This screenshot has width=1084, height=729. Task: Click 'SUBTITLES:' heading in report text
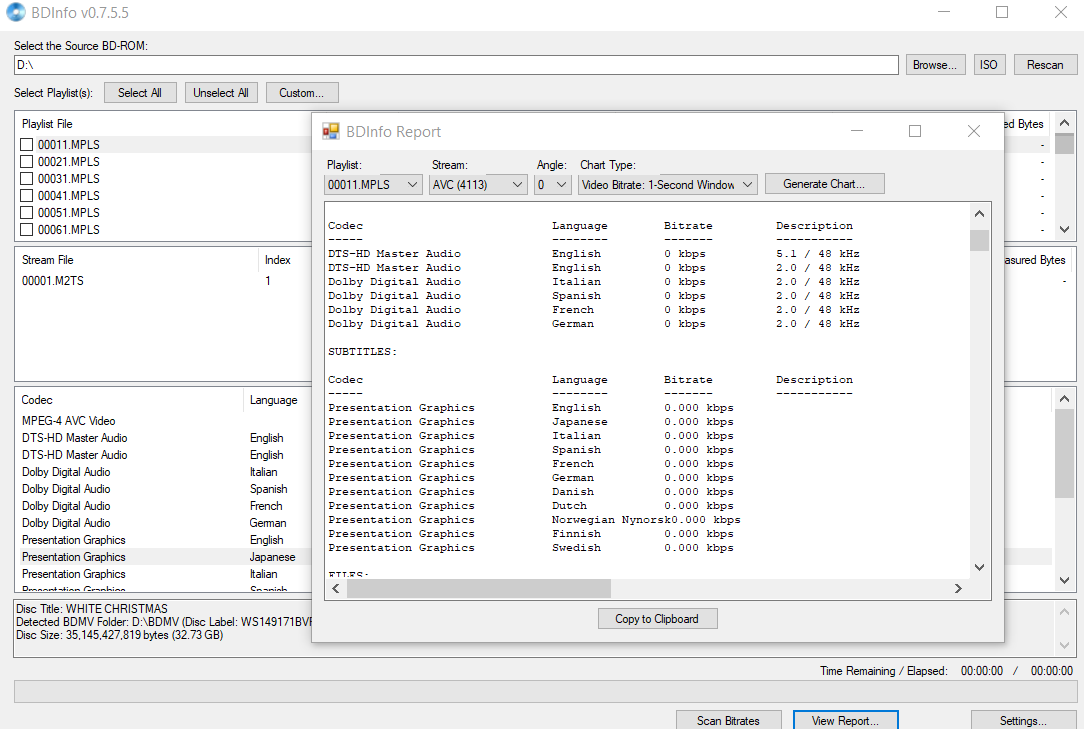tap(362, 351)
